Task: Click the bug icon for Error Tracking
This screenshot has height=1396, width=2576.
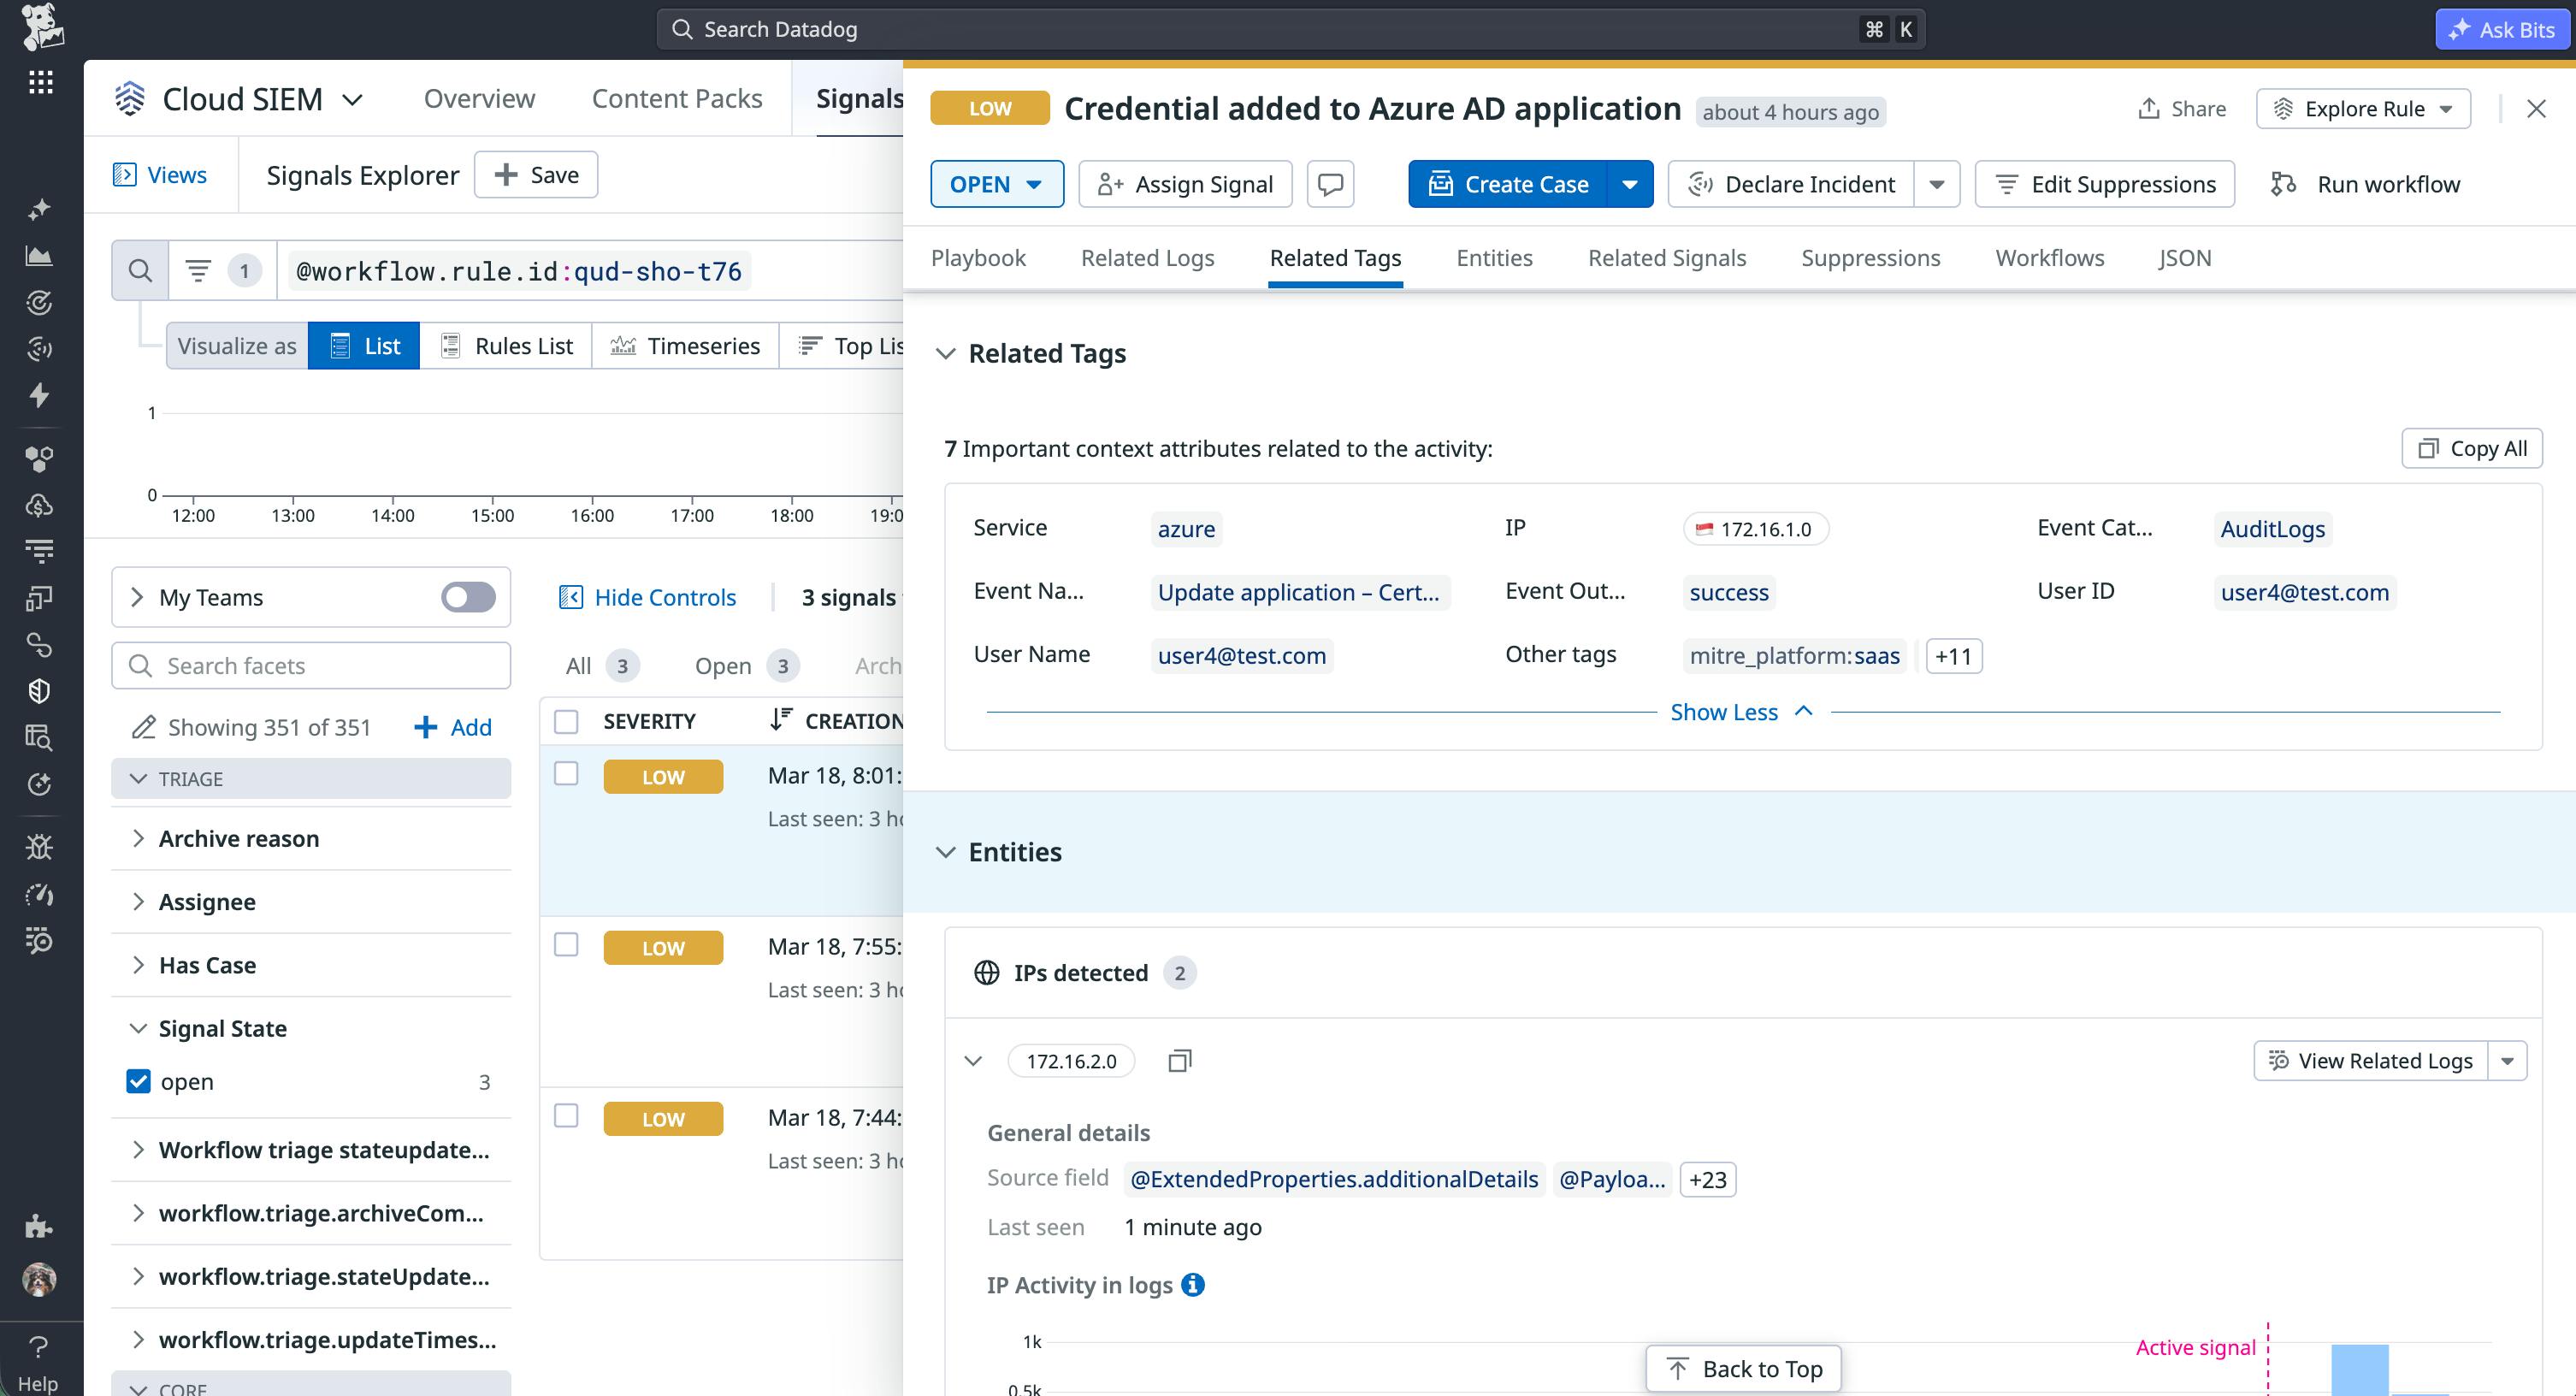Action: point(40,846)
